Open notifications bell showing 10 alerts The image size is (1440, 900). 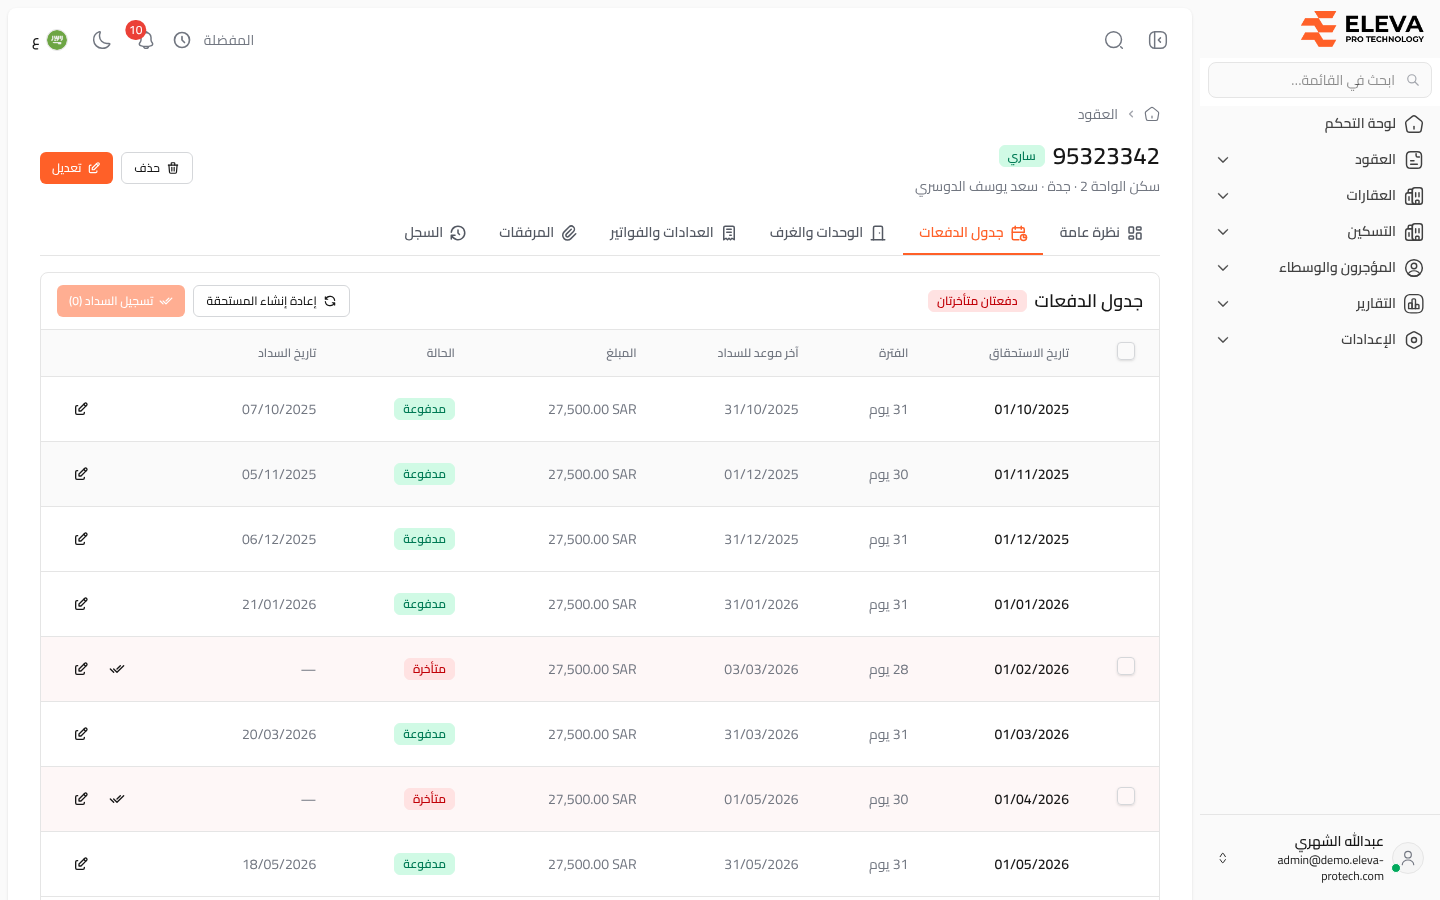145,40
